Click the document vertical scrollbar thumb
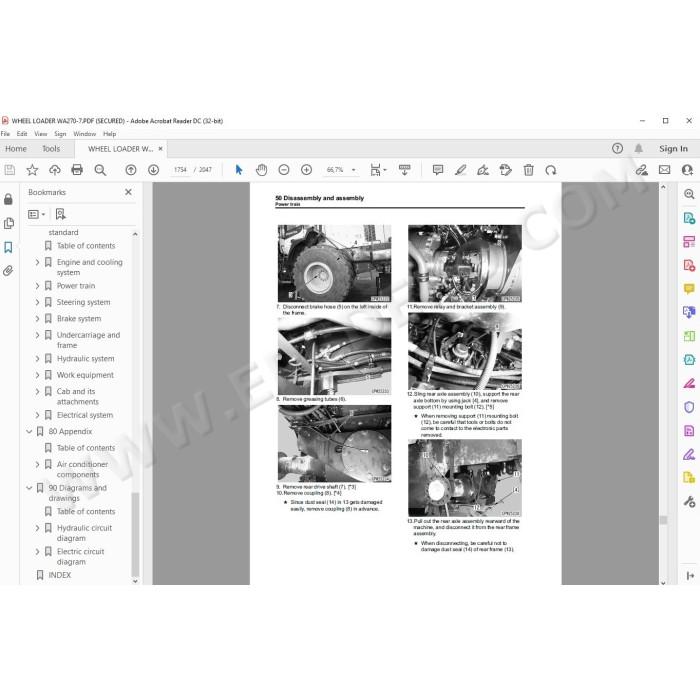The height and width of the screenshot is (700, 700). pyautogui.click(x=663, y=520)
